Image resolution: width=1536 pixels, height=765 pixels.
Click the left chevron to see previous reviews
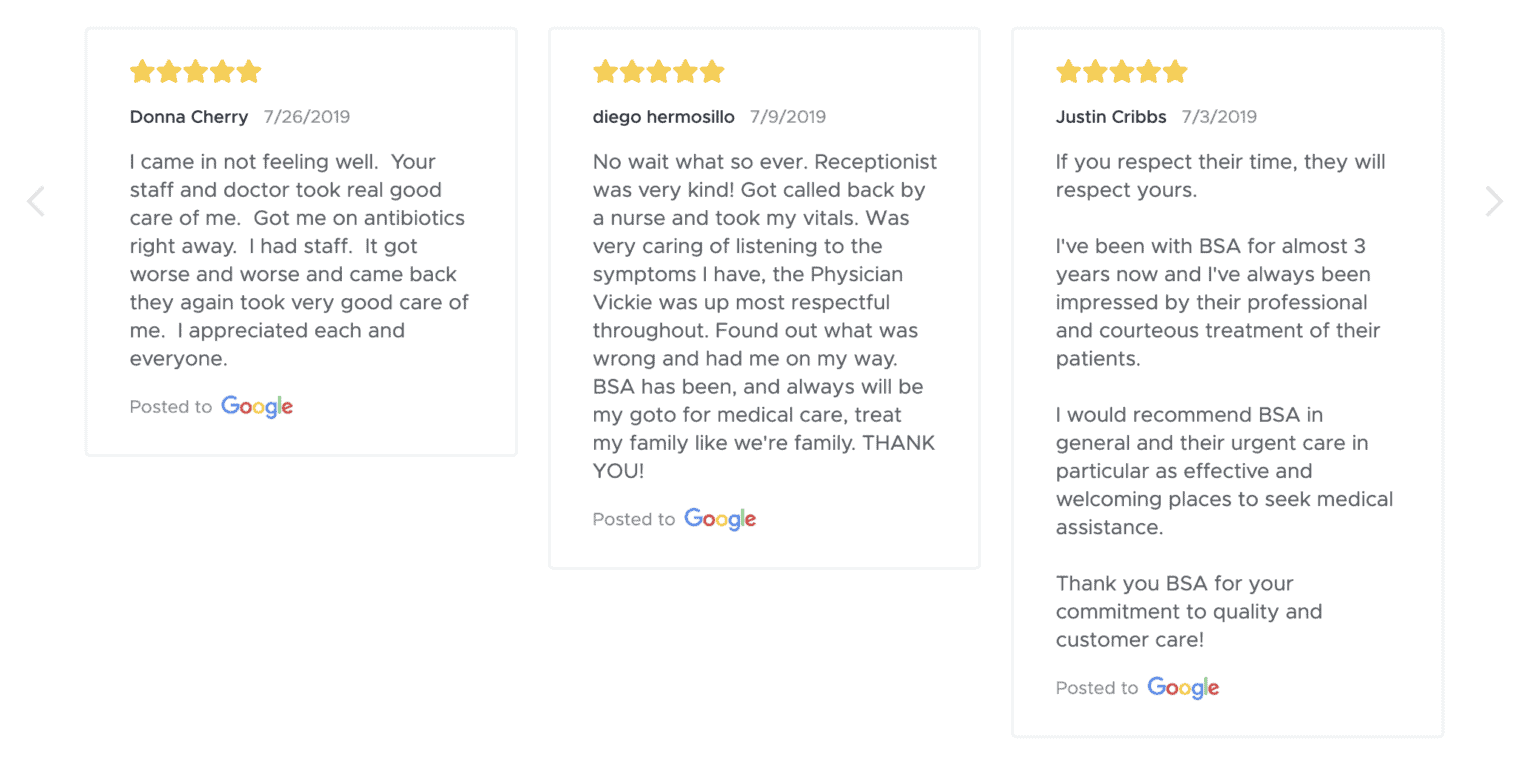tap(36, 200)
